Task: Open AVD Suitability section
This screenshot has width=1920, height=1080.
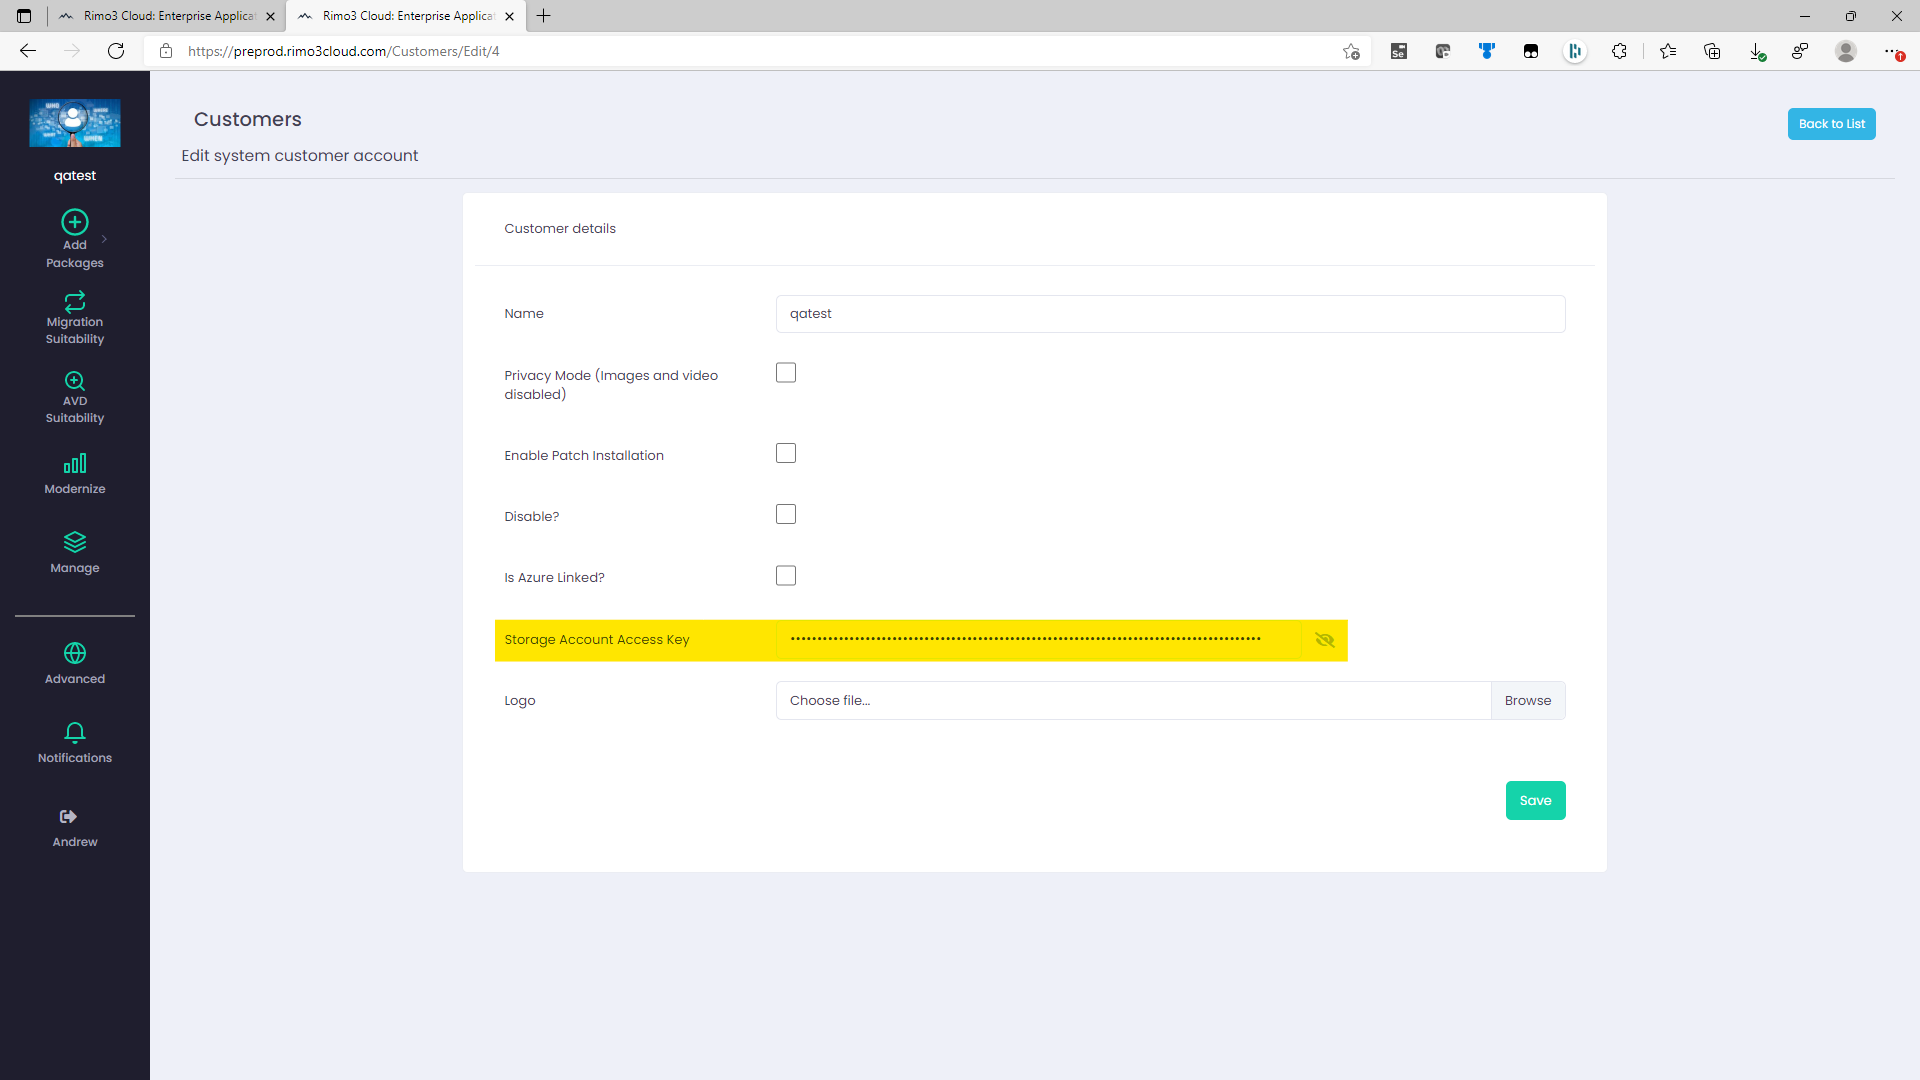Action: coord(75,397)
